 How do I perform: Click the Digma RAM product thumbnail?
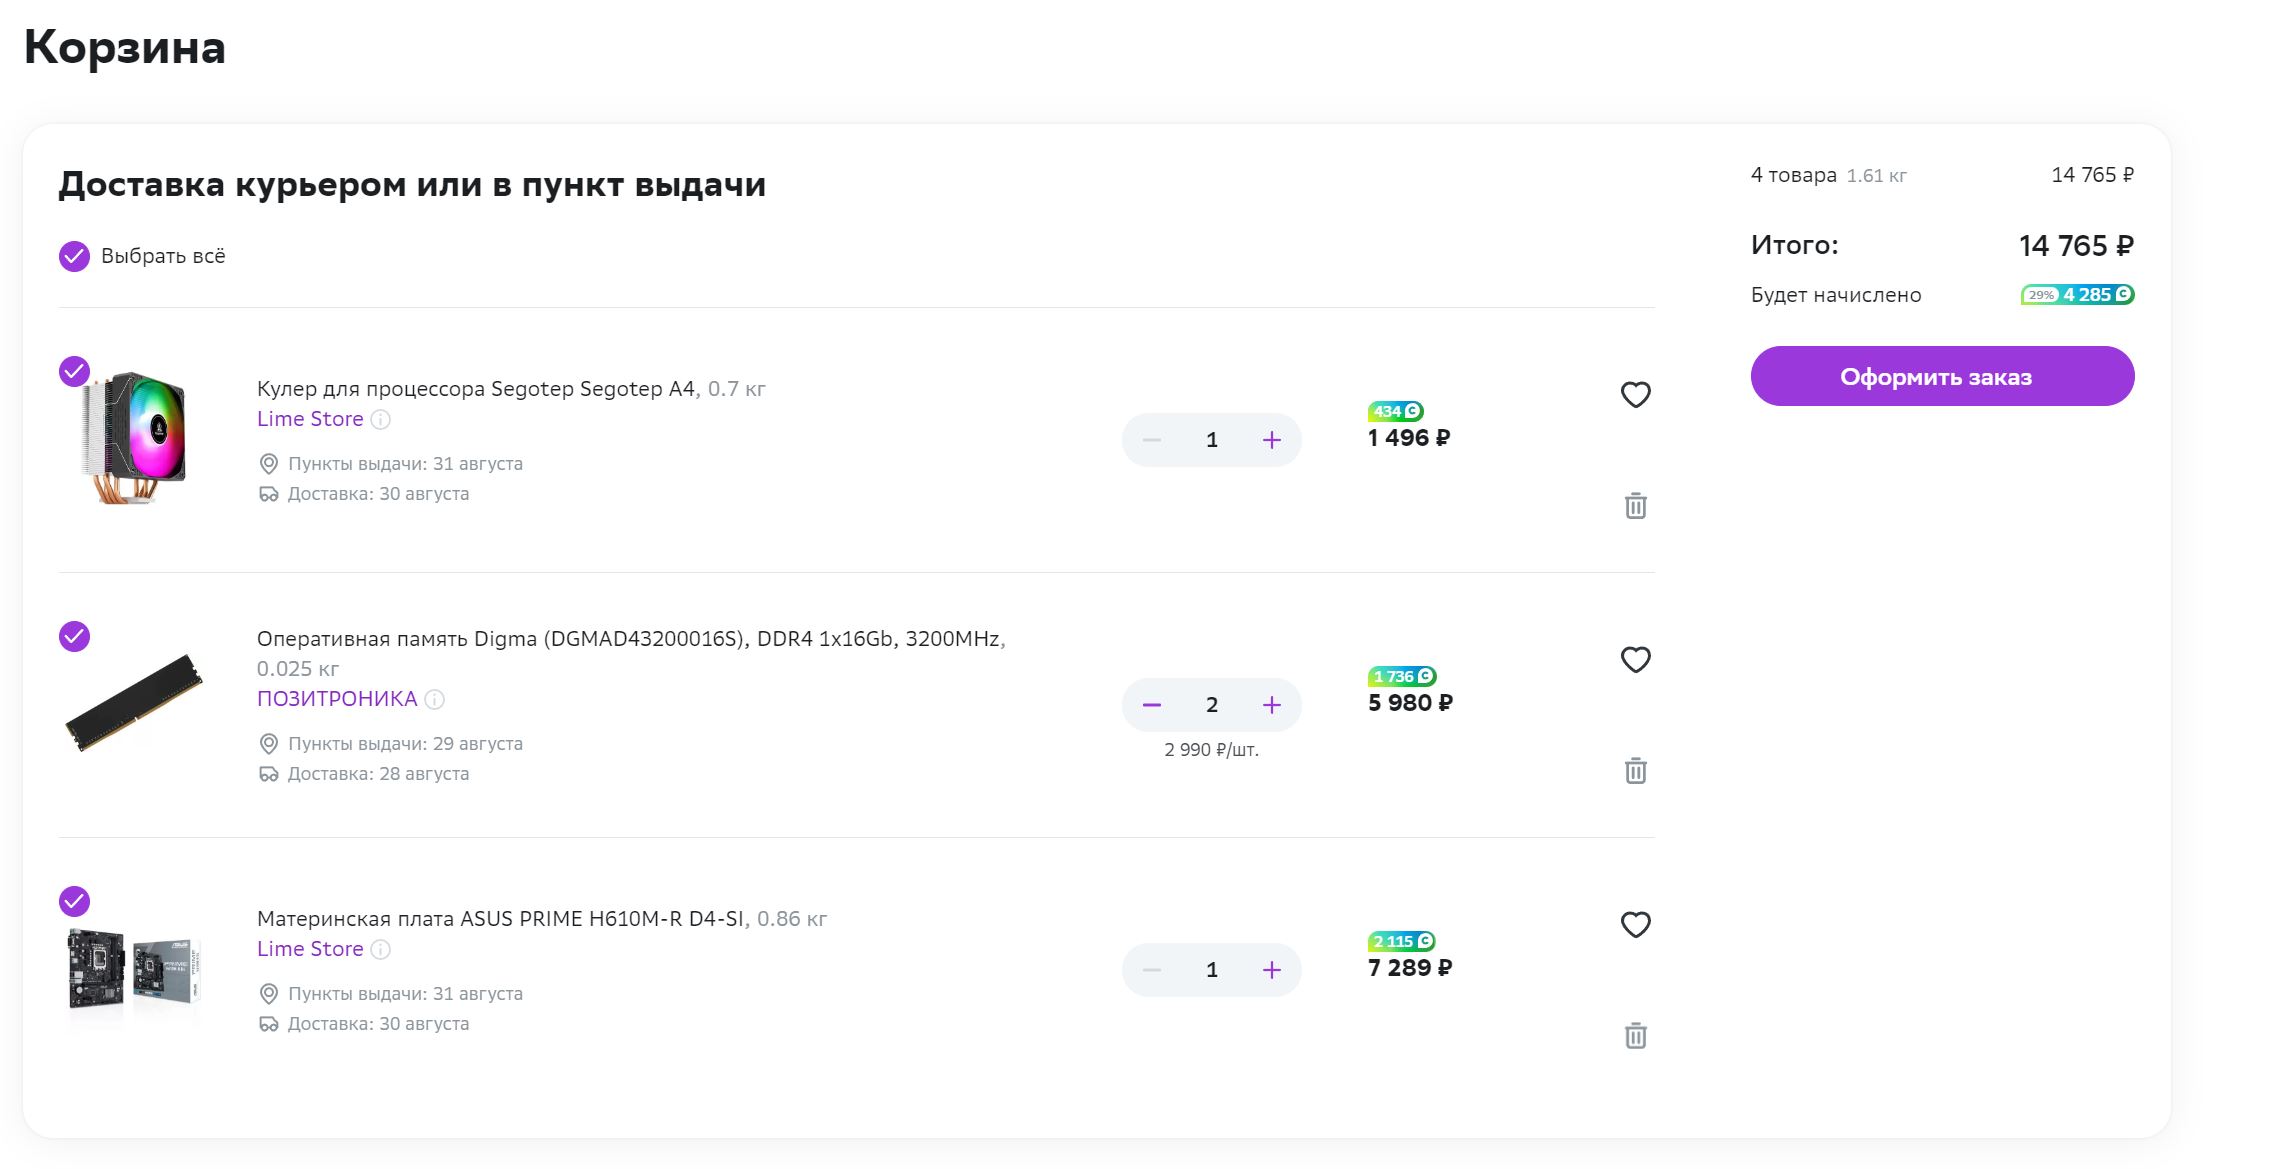[x=134, y=703]
